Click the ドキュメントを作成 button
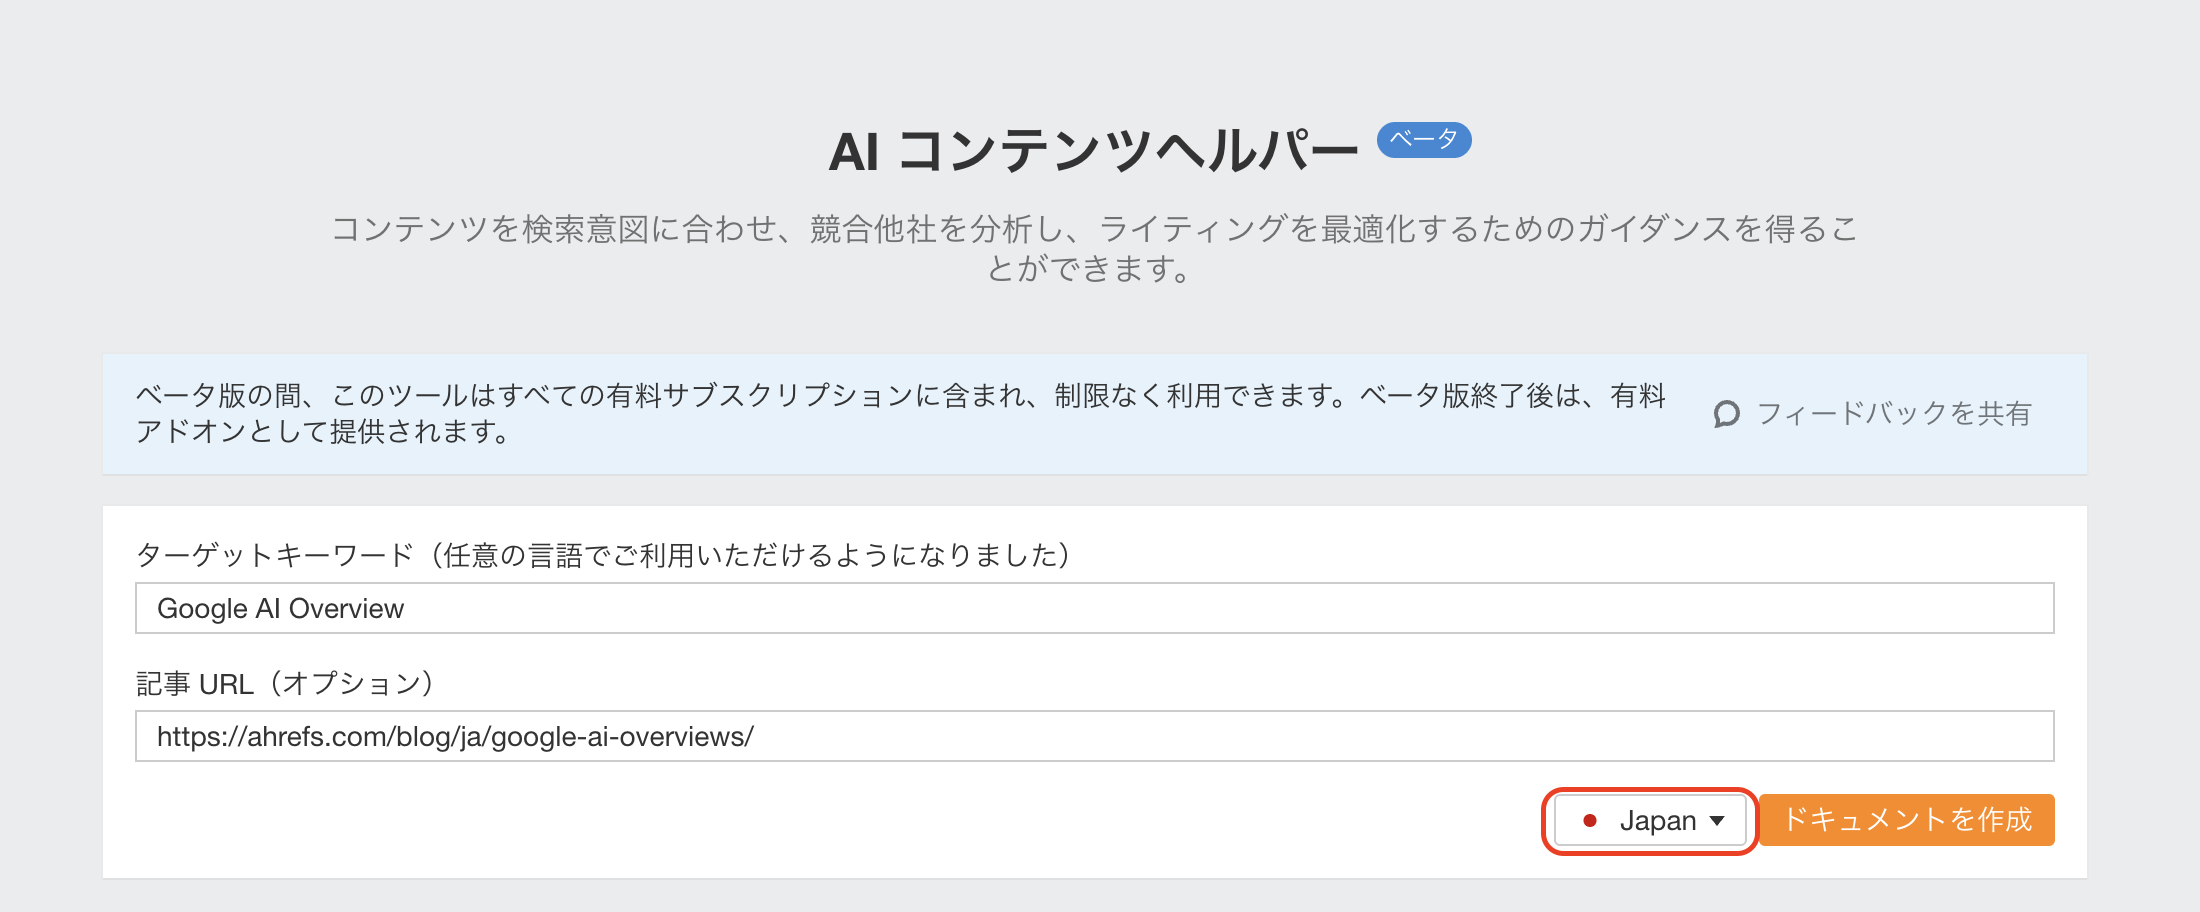This screenshot has width=2200, height=912. (1907, 820)
